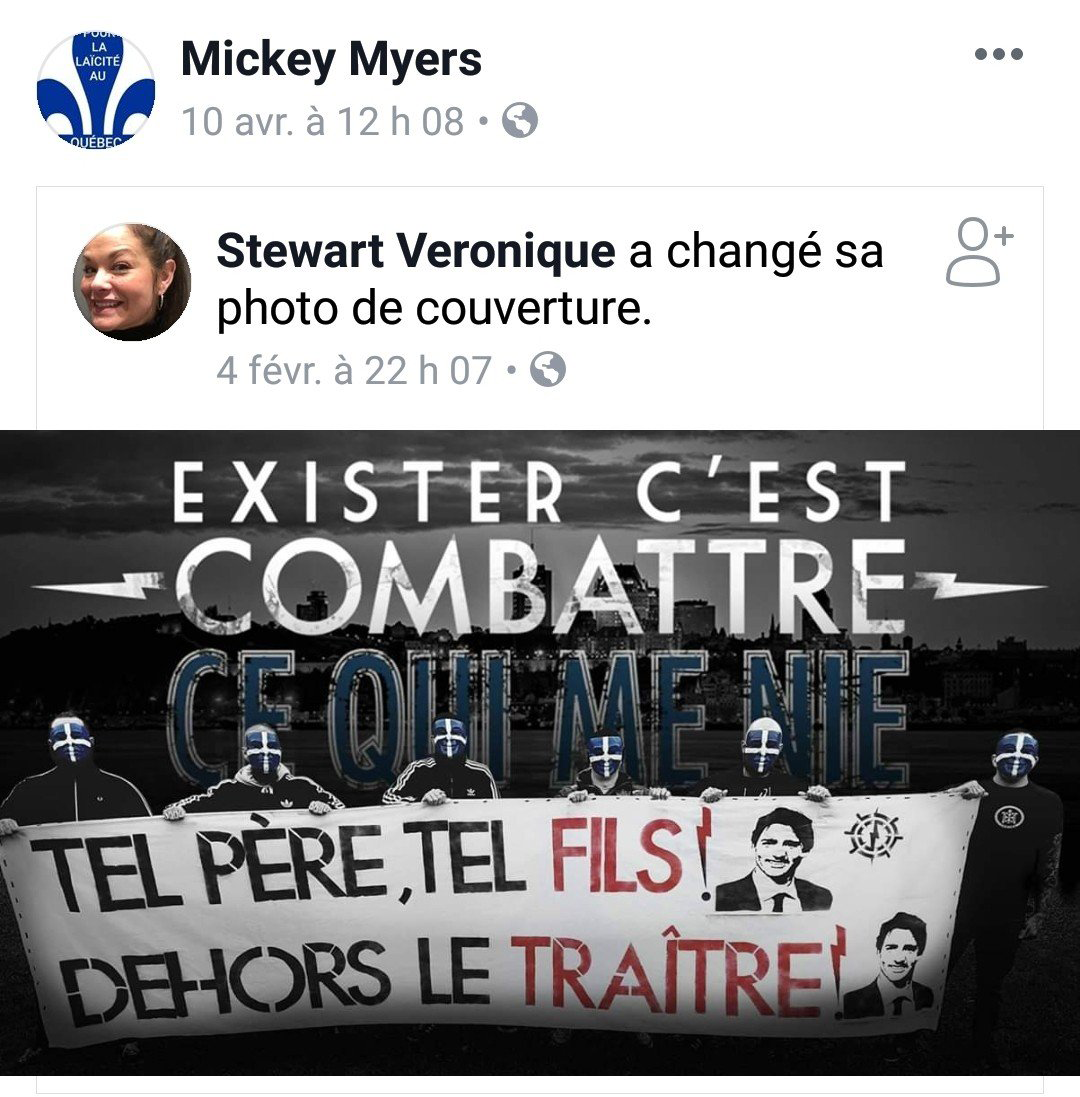This screenshot has height=1097, width=1080.
Task: Open the three-dot post options menu
Action: 999,54
